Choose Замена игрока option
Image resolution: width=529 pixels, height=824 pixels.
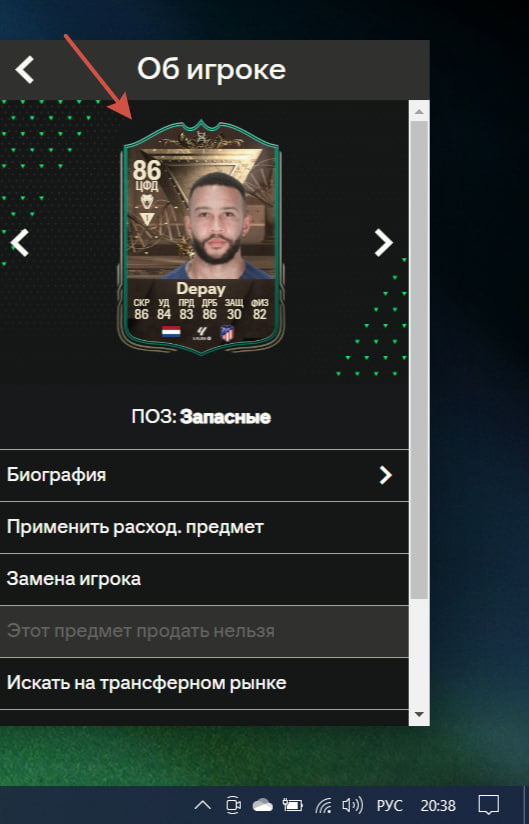point(204,579)
